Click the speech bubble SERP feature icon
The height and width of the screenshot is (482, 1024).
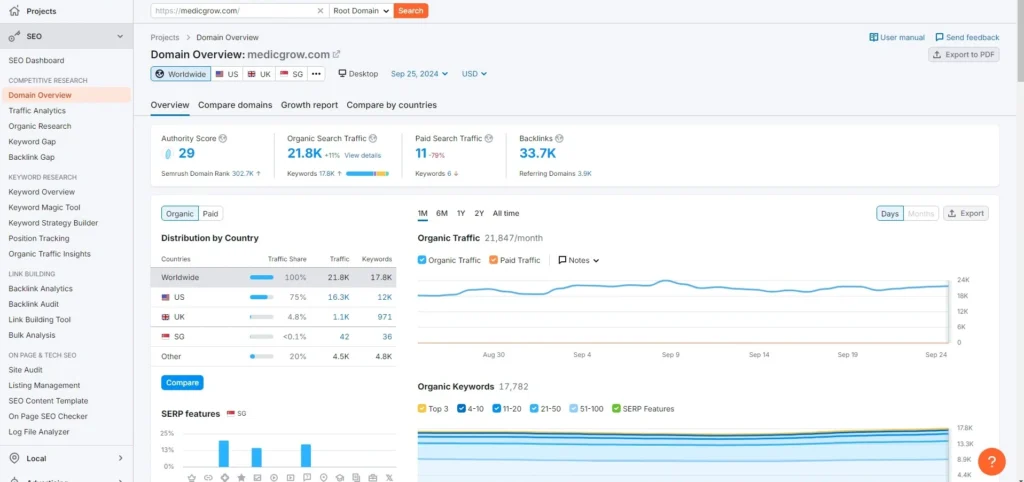(x=307, y=477)
